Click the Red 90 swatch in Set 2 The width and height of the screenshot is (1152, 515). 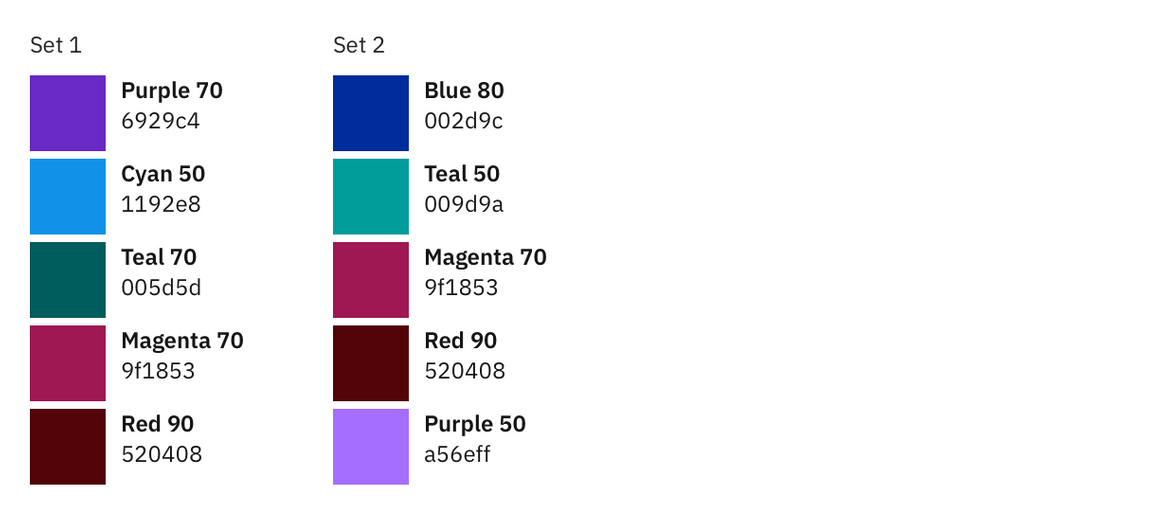pyautogui.click(x=370, y=363)
